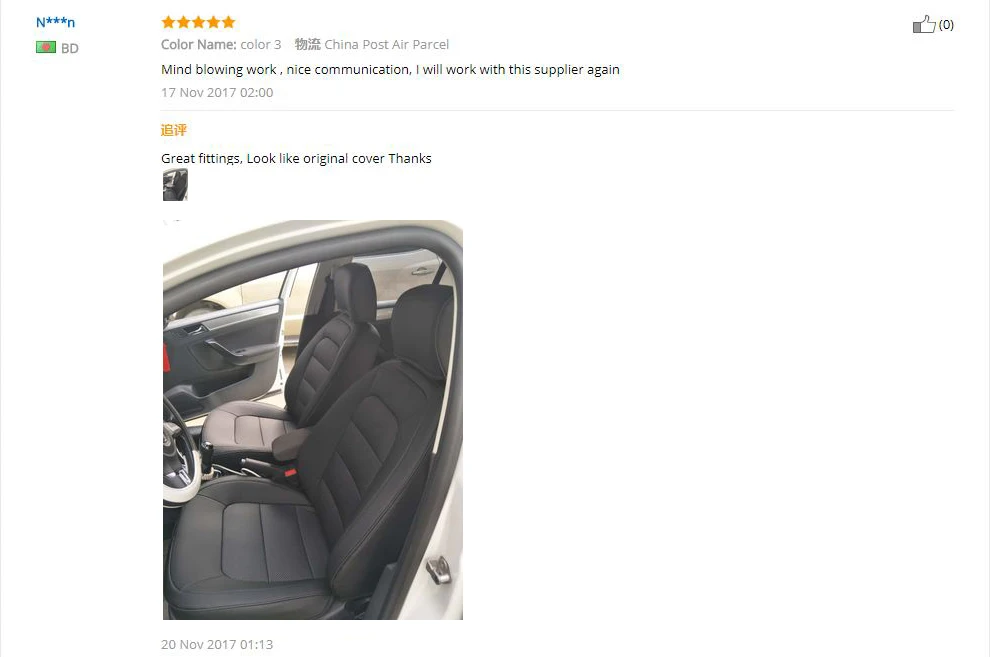
Task: Click the 物流 logistics label
Action: [307, 44]
